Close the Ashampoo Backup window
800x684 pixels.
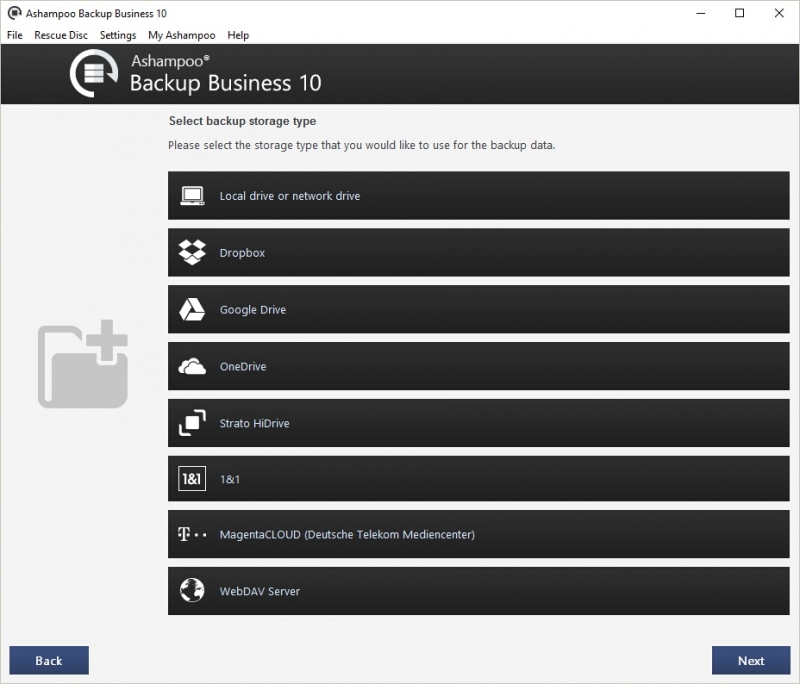coord(779,13)
